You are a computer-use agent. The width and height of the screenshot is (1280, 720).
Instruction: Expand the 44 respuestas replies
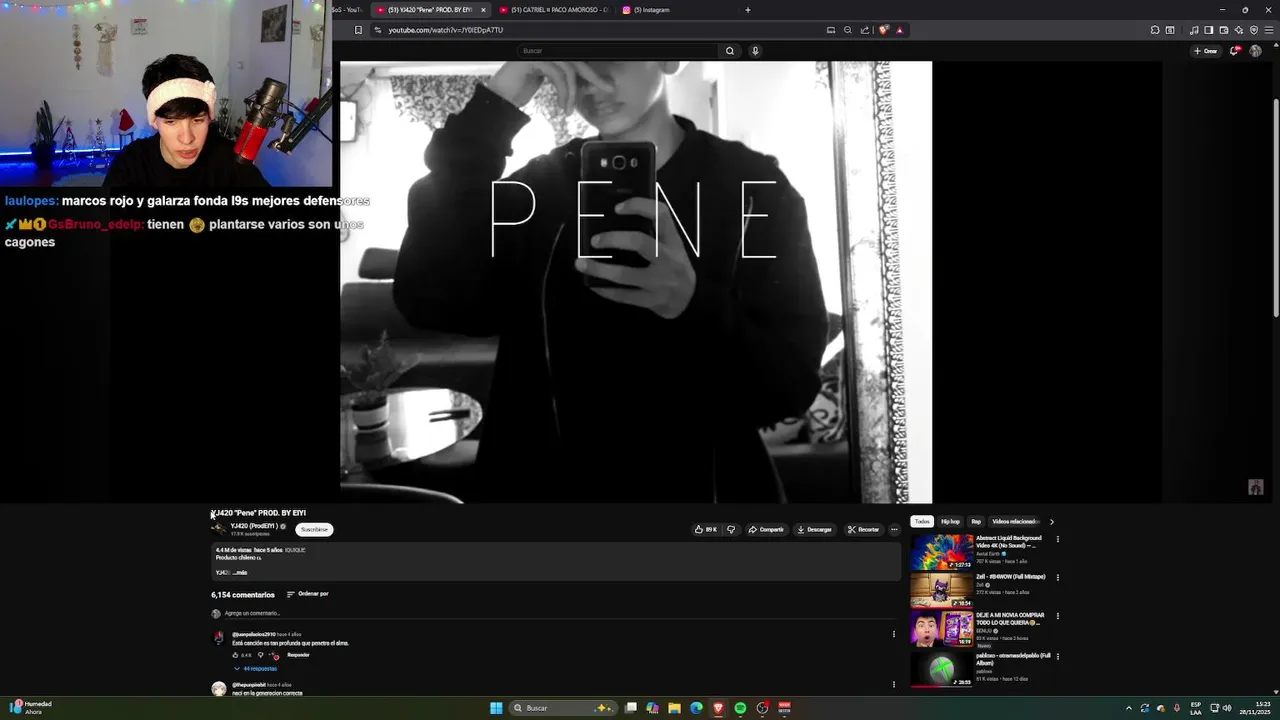(x=255, y=668)
